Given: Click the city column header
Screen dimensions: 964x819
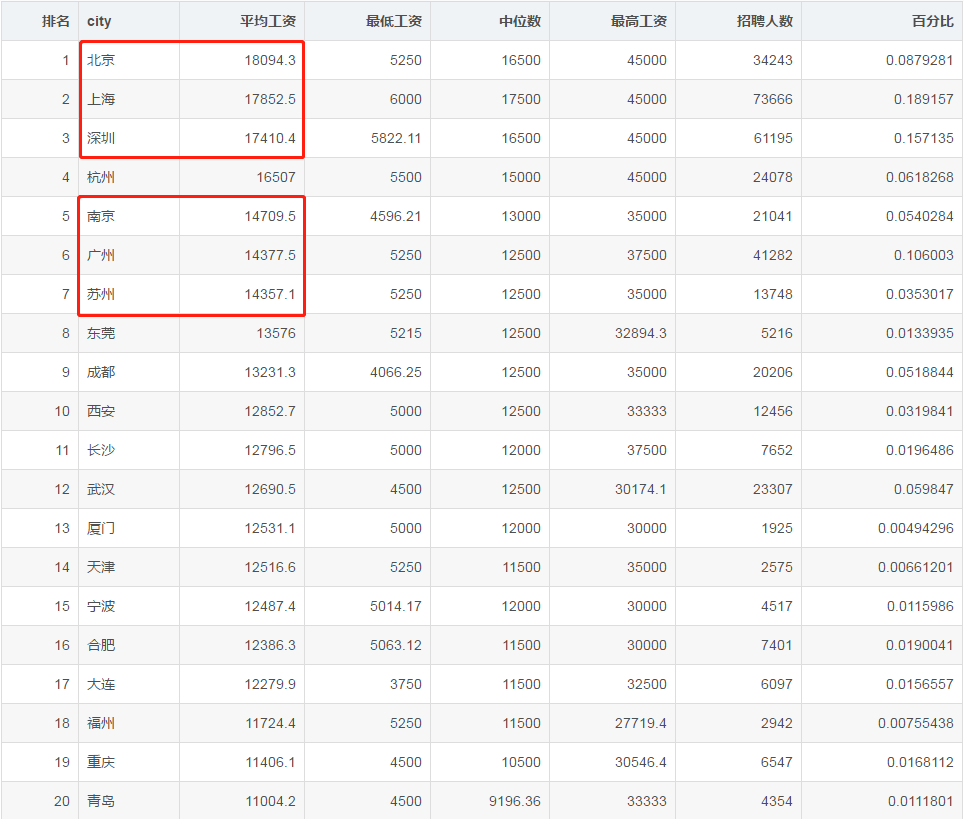Looking at the screenshot, I should [x=99, y=21].
